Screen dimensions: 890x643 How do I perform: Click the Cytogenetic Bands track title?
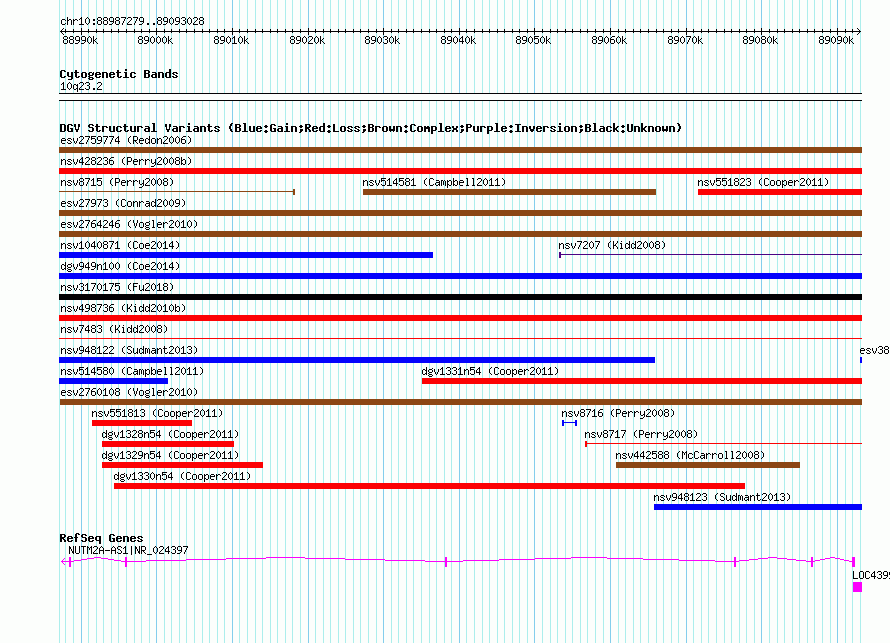click(x=119, y=74)
